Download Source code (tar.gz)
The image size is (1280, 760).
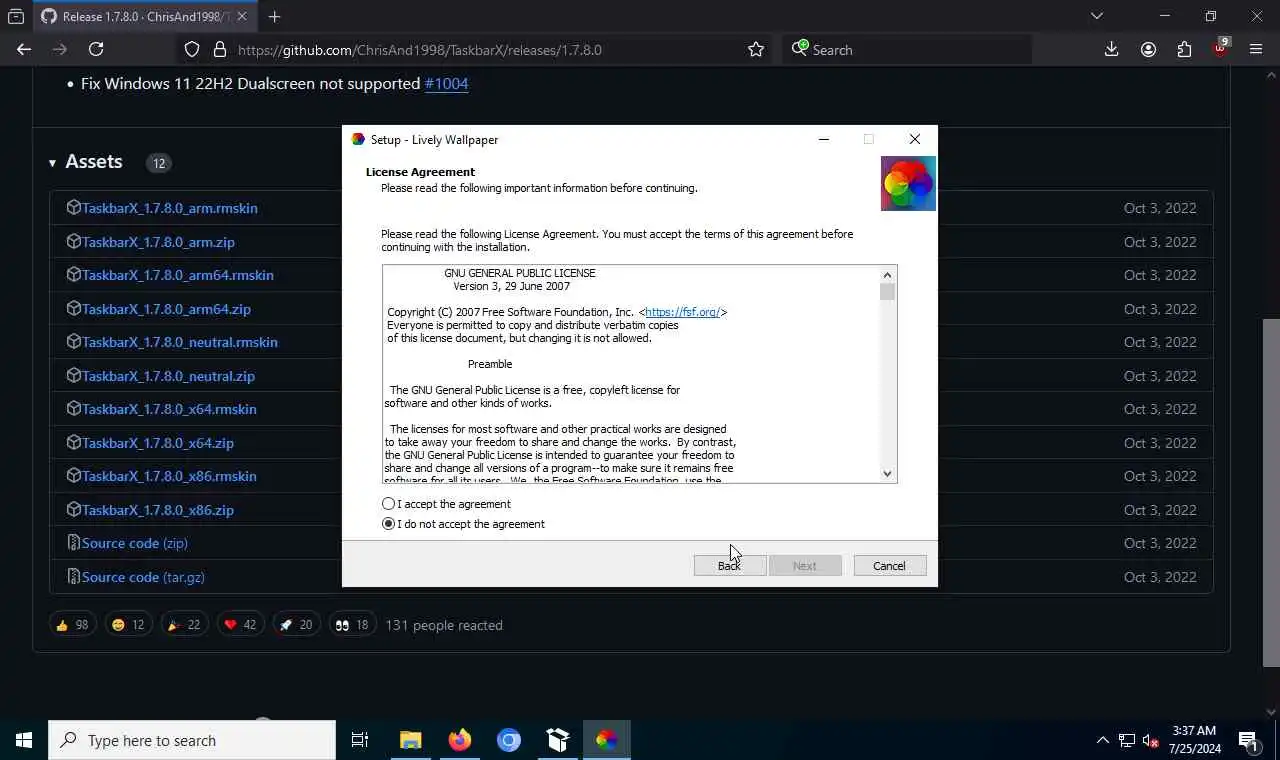tap(143, 577)
